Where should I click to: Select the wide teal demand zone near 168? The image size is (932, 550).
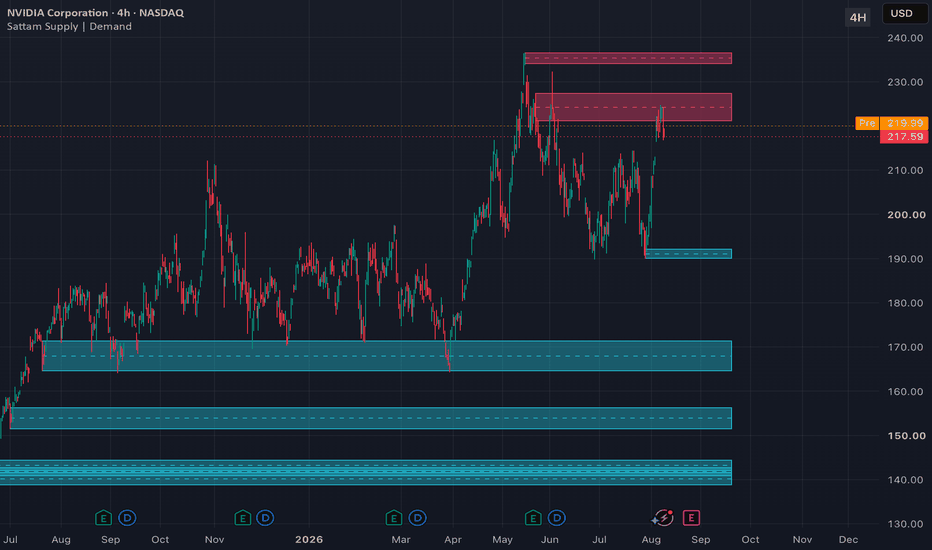[387, 356]
